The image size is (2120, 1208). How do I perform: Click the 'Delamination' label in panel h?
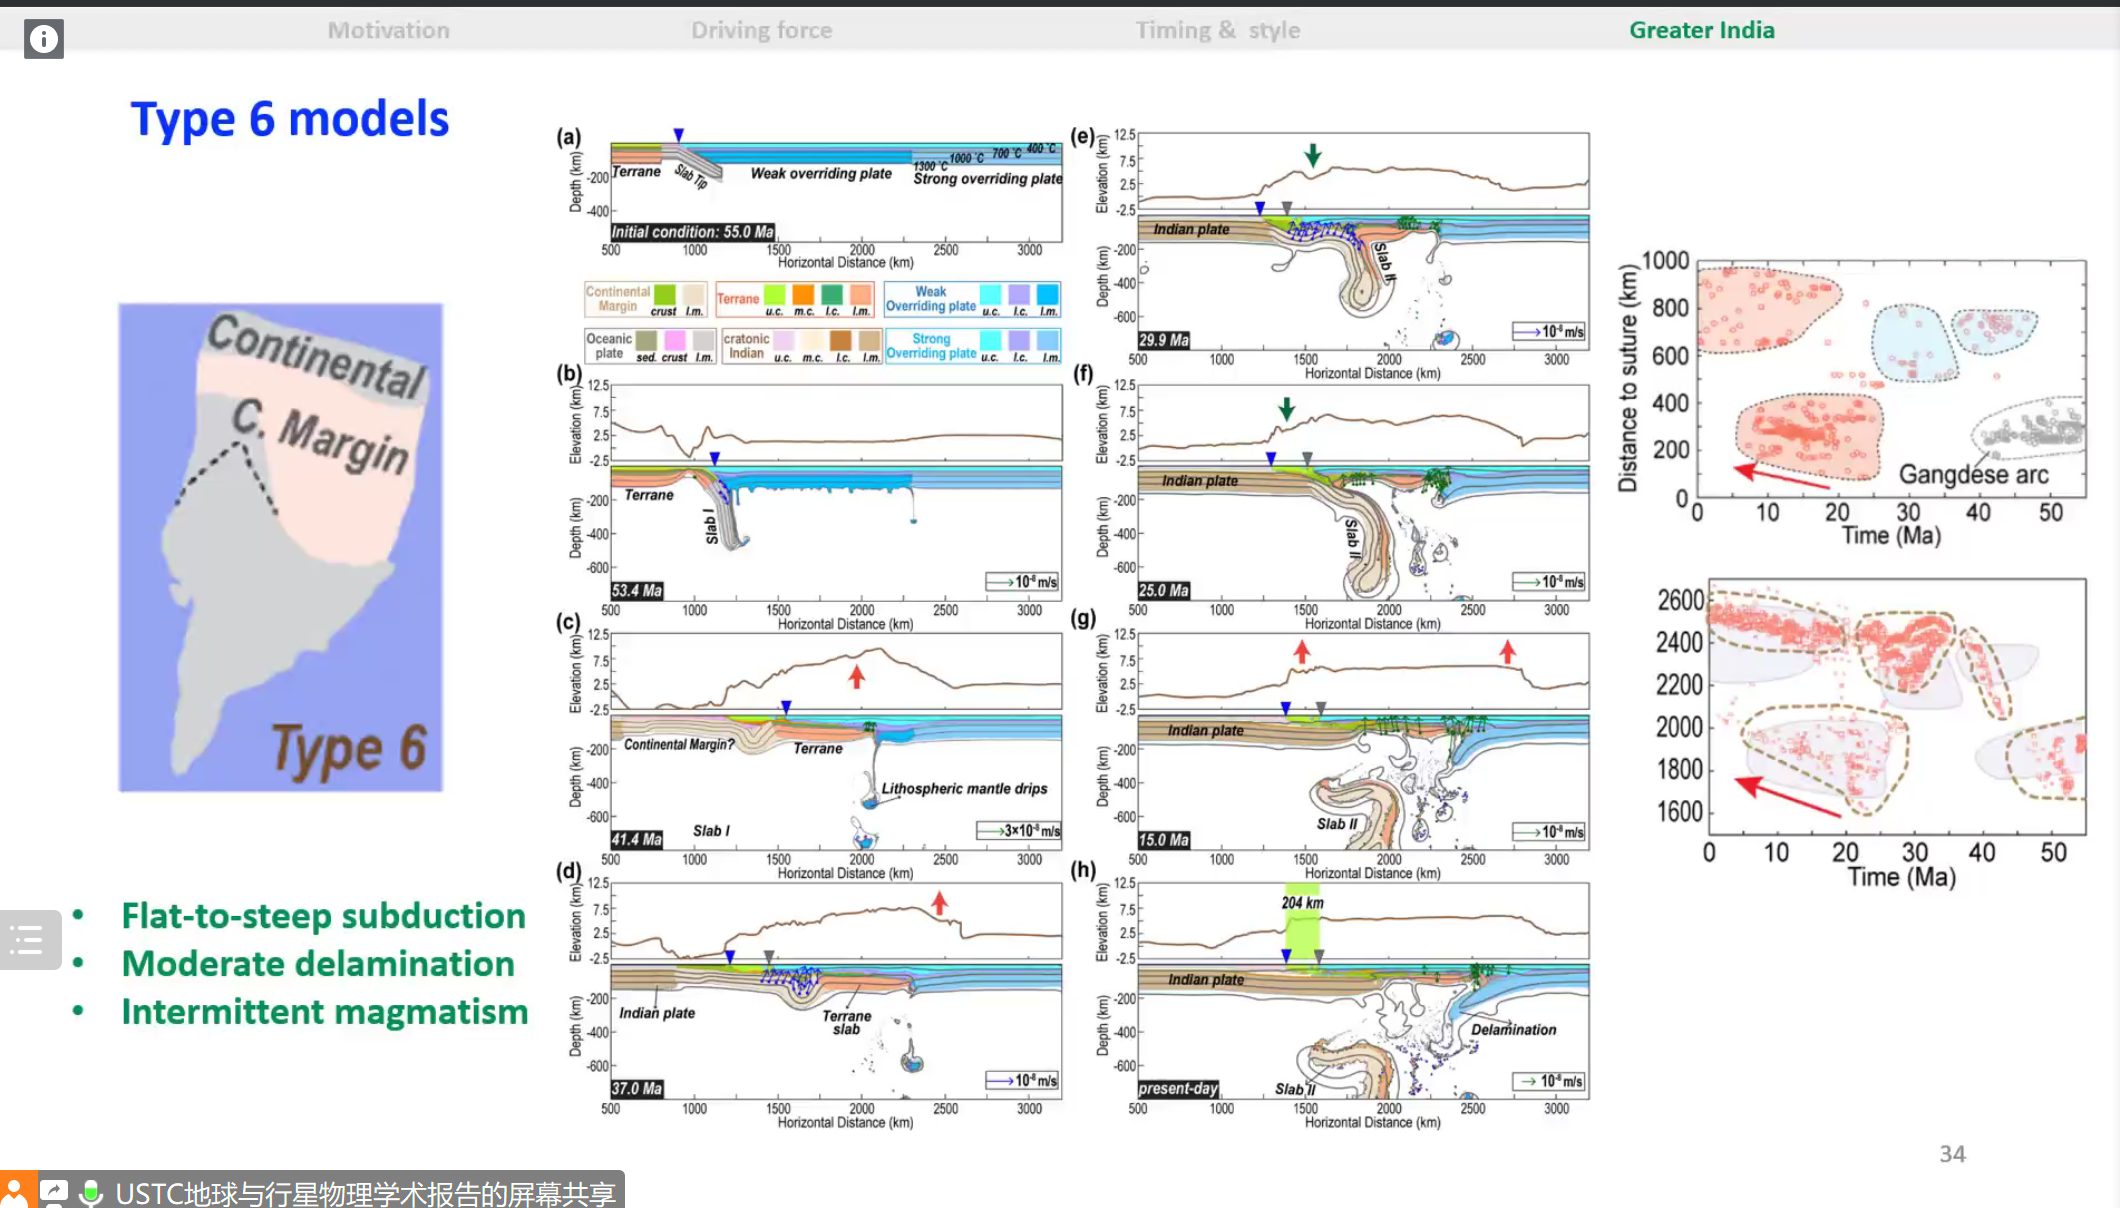point(1514,1029)
